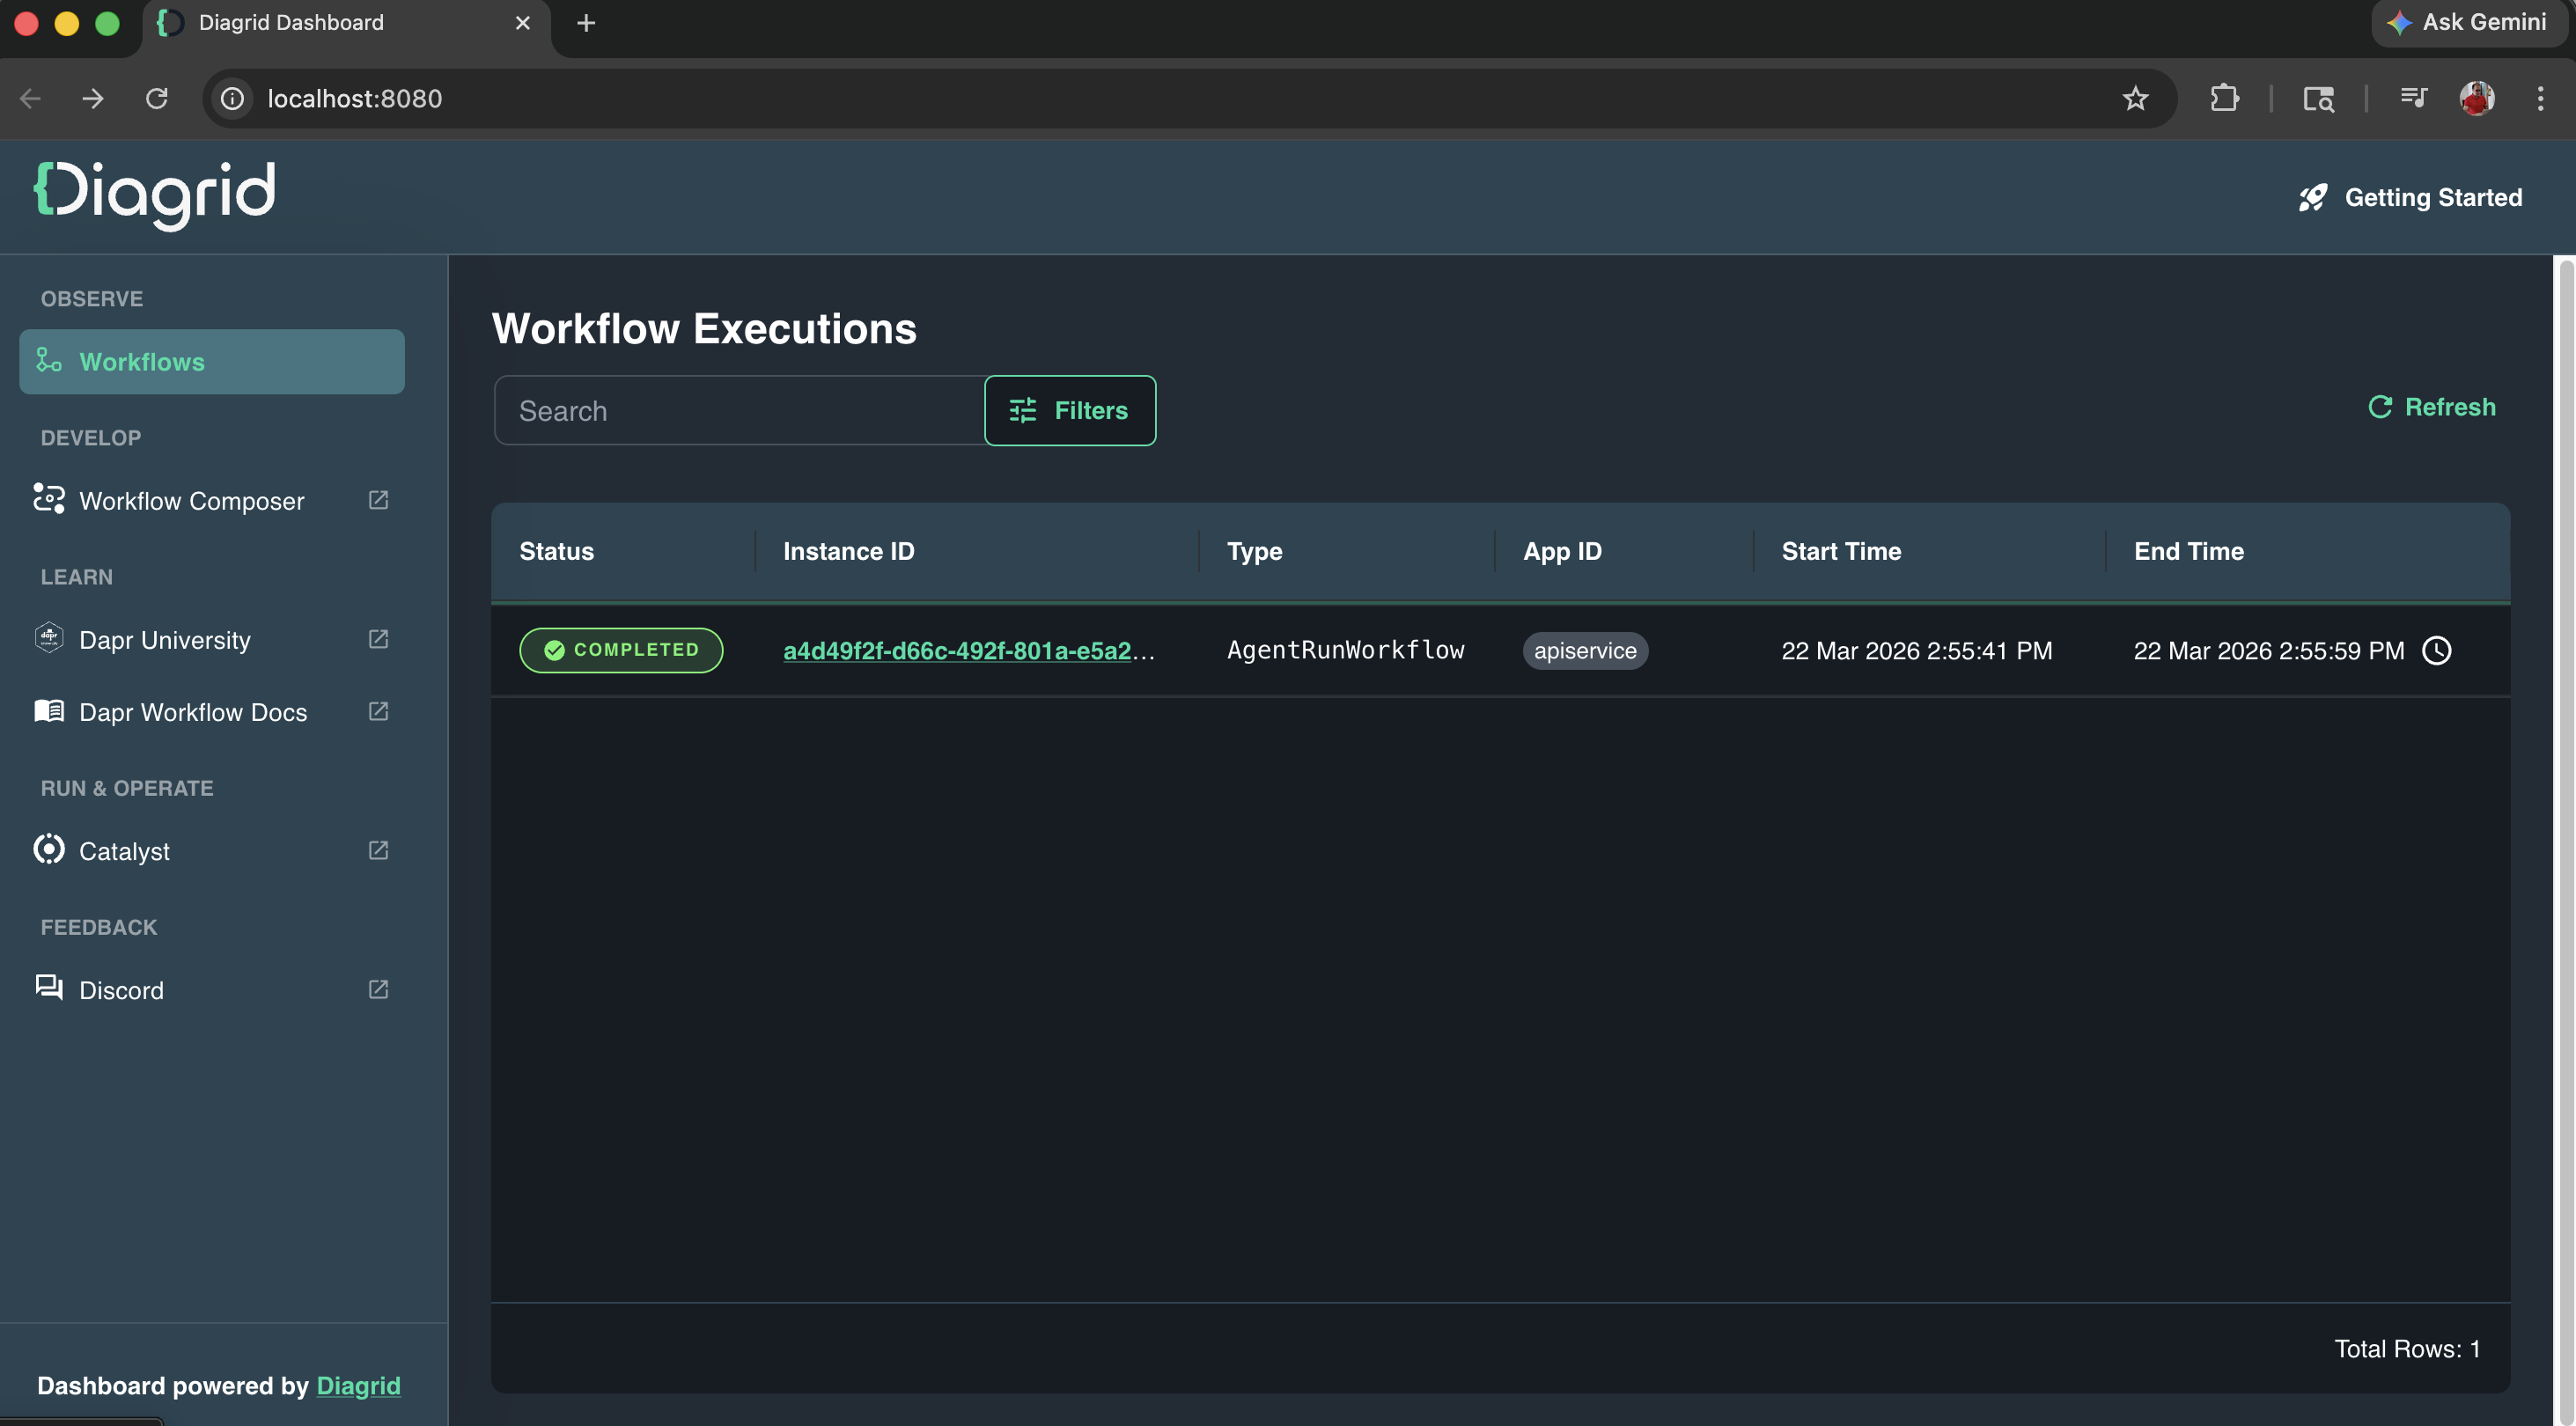Screen dimensions: 2576x1426
Task: Click the clock icon beside End Time
Action: pyautogui.click(x=2436, y=651)
